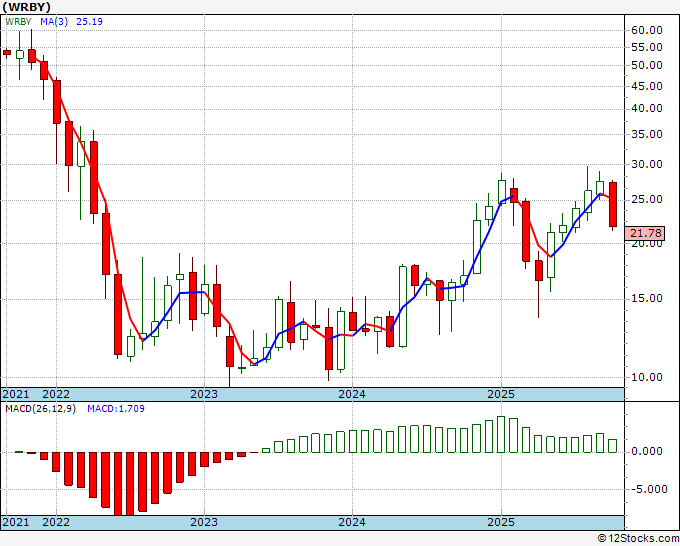Click 2024 on MACD panel time axis

pos(352,522)
